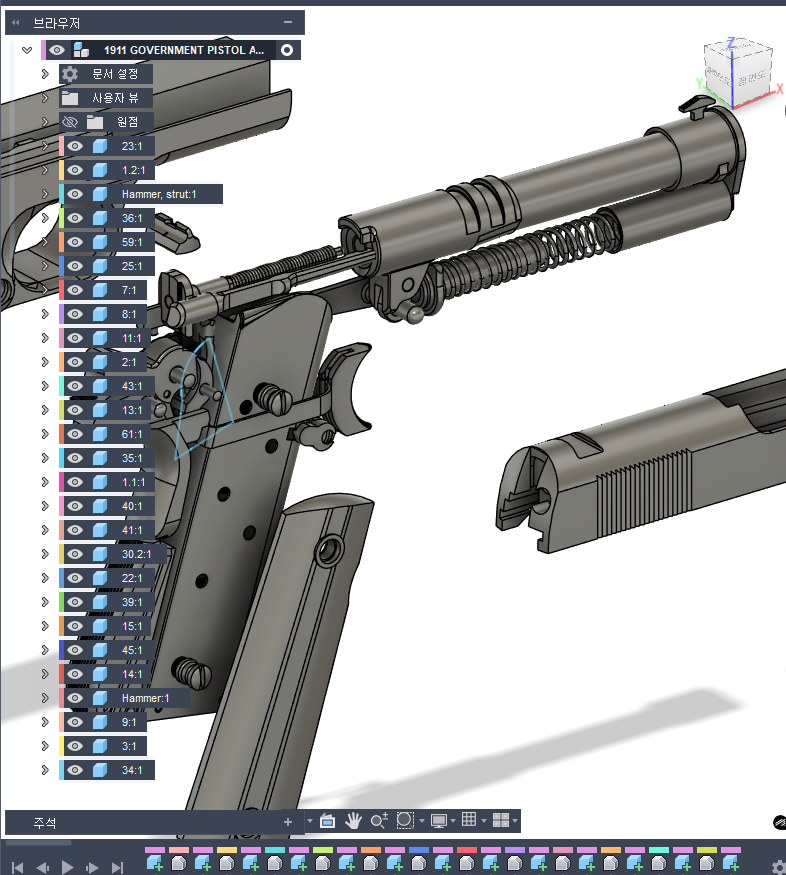Hide component 1.2:1 with its eye icon
Image resolution: width=786 pixels, height=875 pixels.
pos(75,170)
